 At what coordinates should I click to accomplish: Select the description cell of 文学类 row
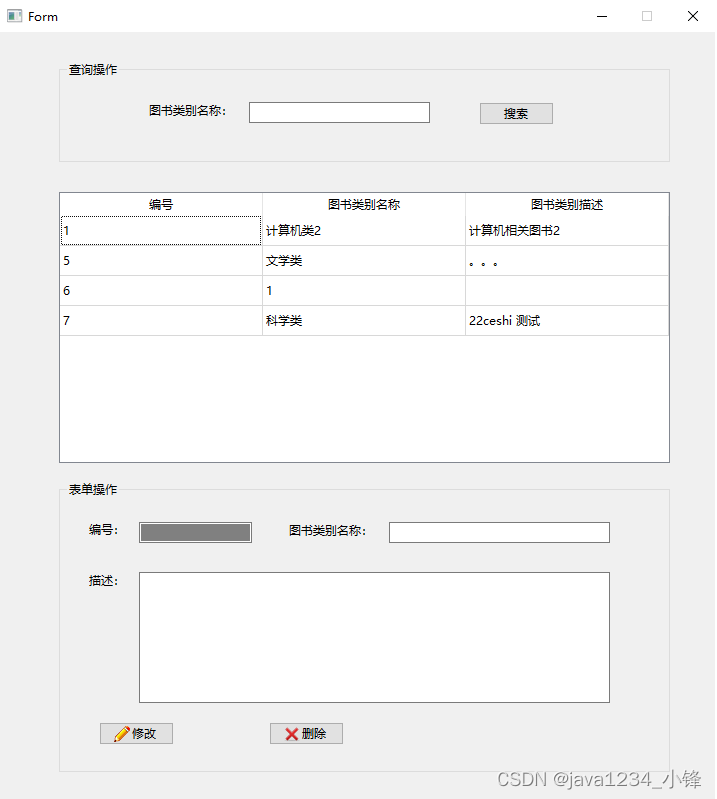pyautogui.click(x=568, y=261)
